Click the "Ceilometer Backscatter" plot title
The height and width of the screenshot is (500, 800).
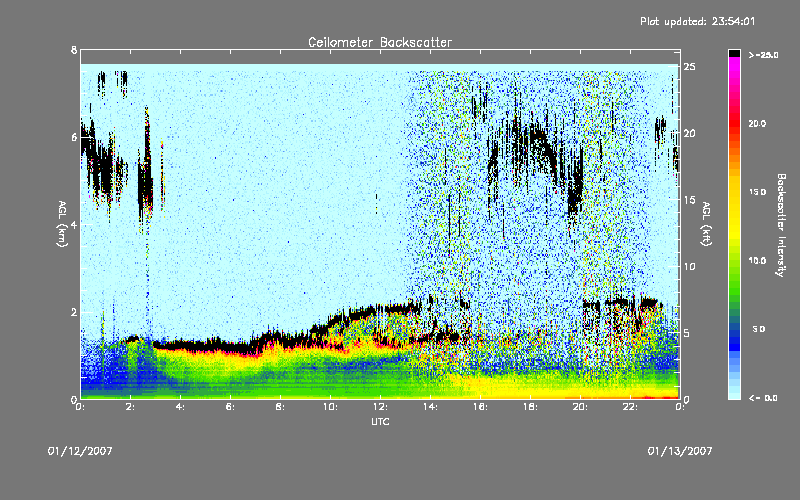click(380, 42)
